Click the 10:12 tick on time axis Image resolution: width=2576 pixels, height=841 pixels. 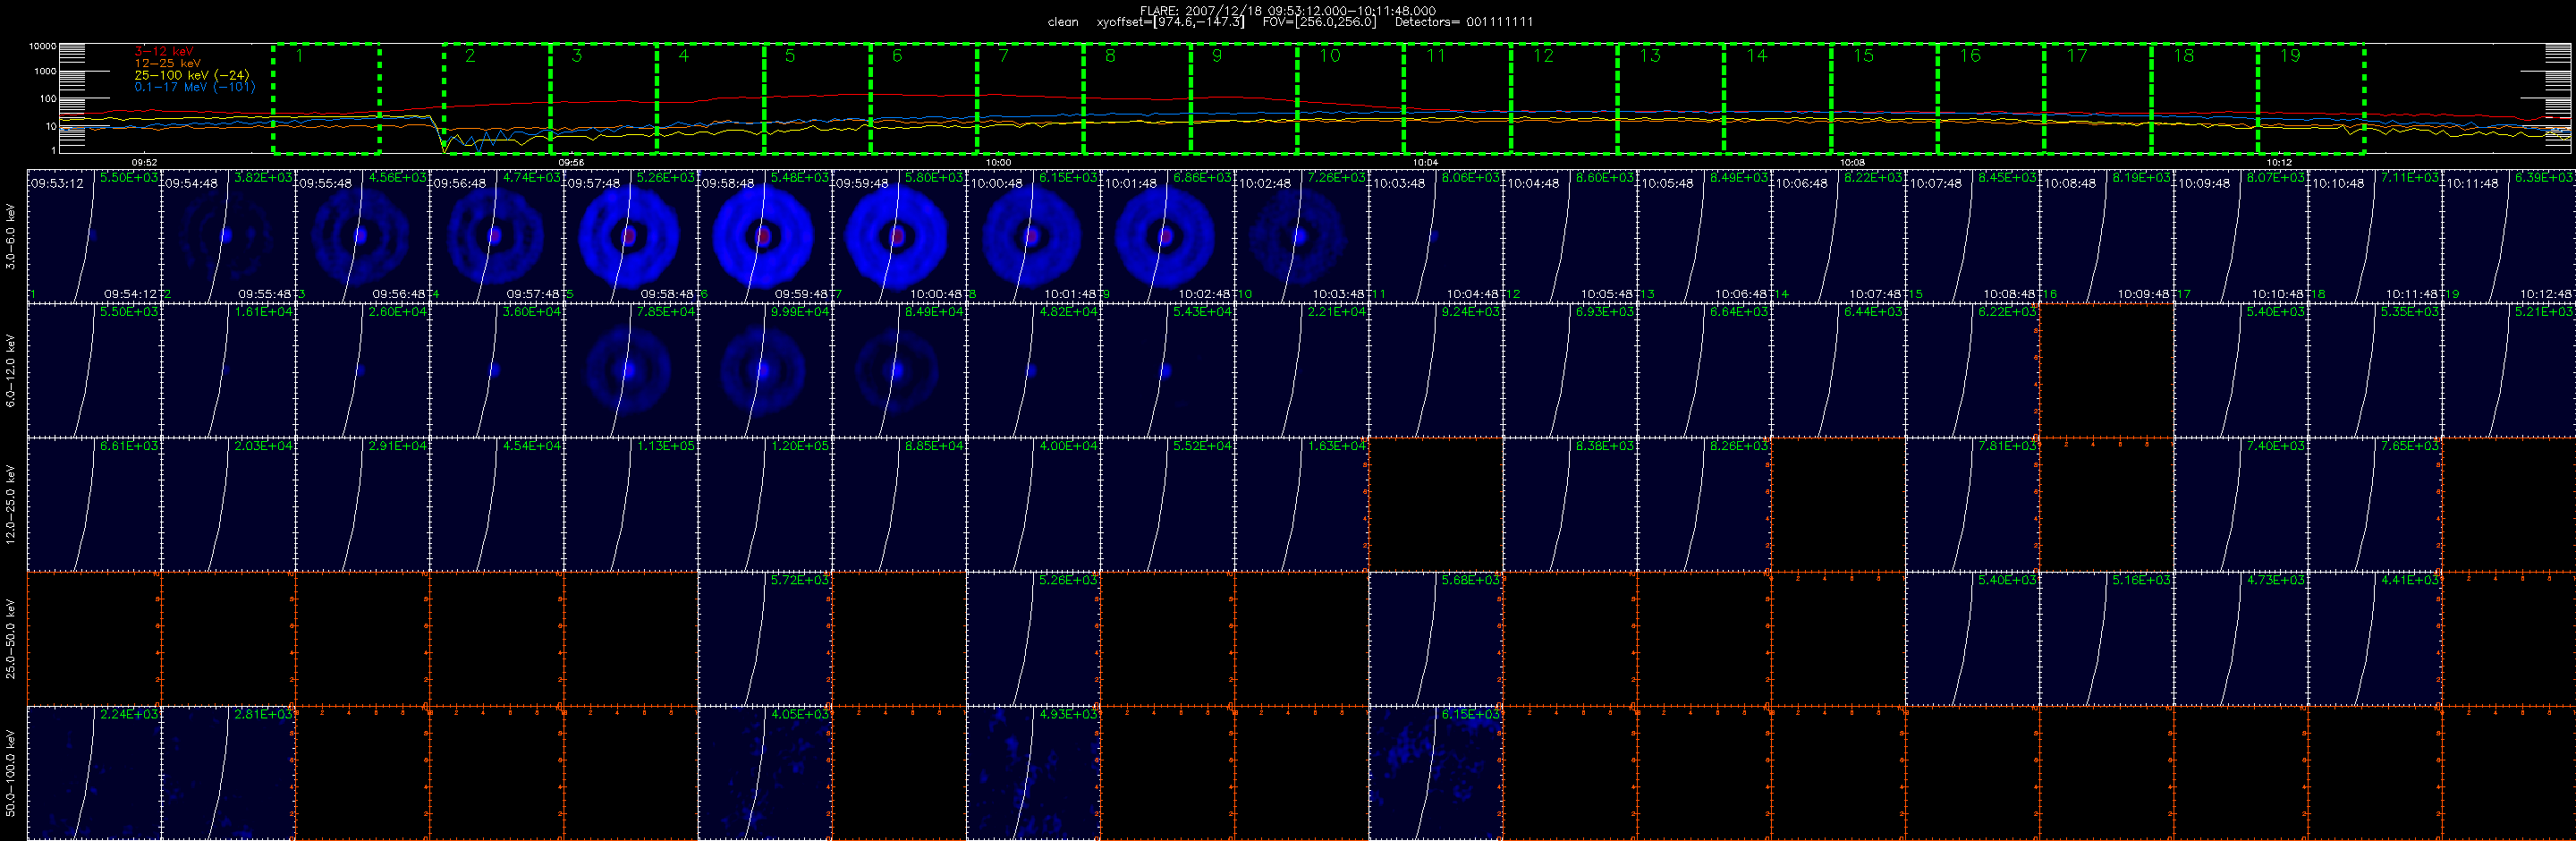[x=2279, y=162]
